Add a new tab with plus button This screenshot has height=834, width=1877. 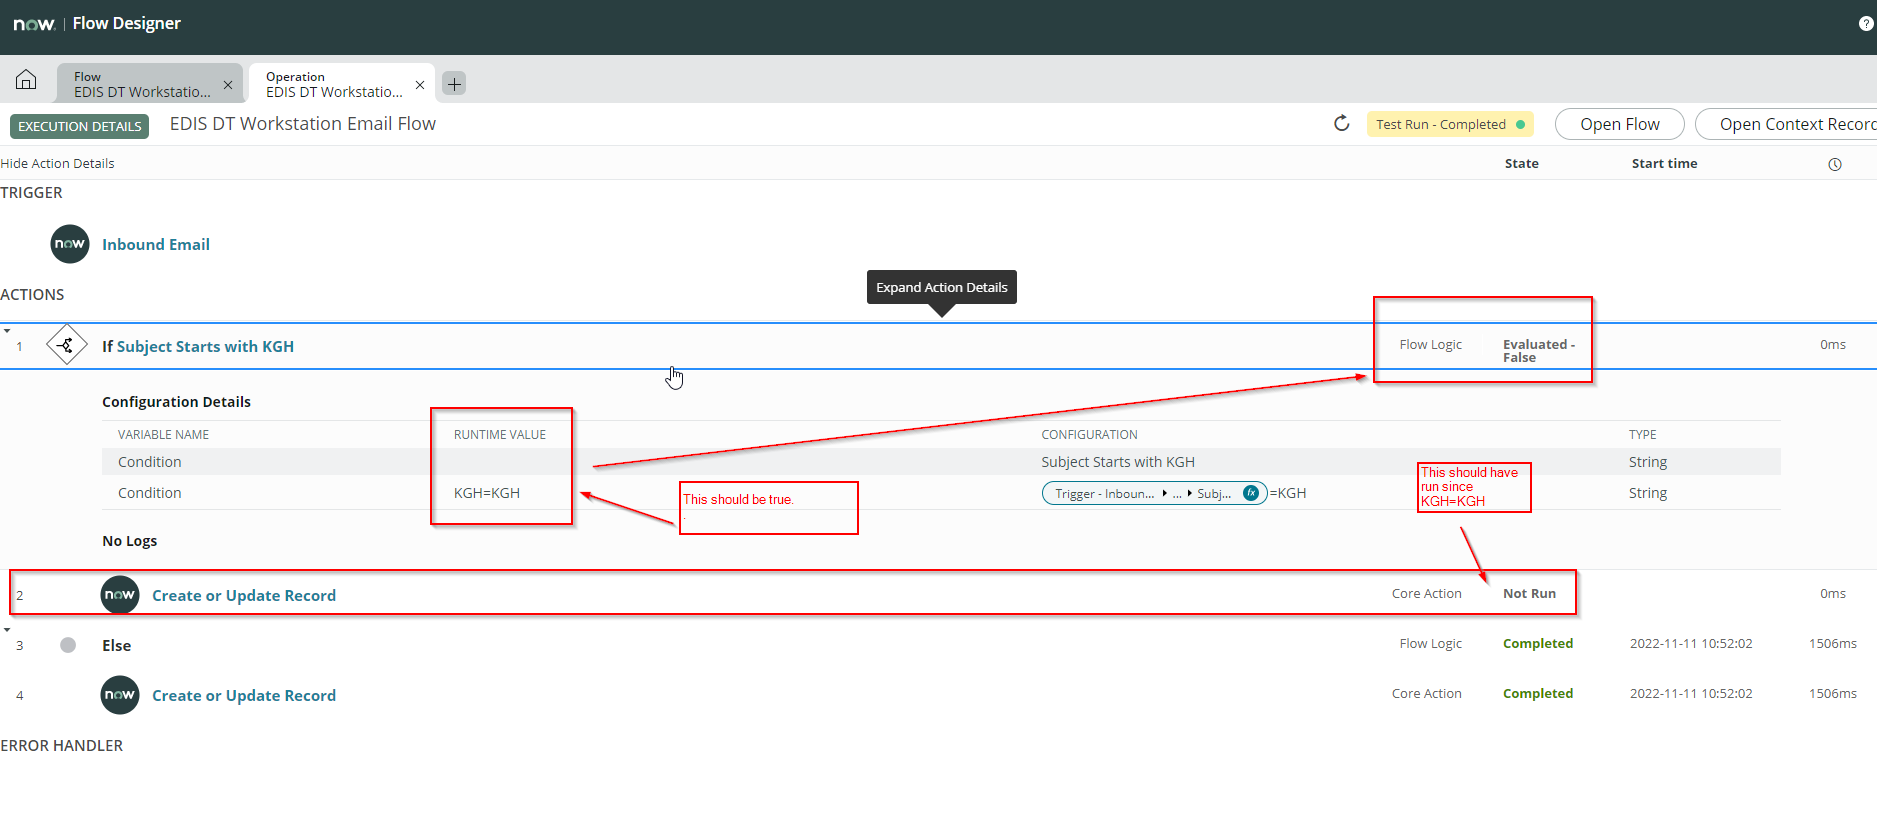(454, 84)
